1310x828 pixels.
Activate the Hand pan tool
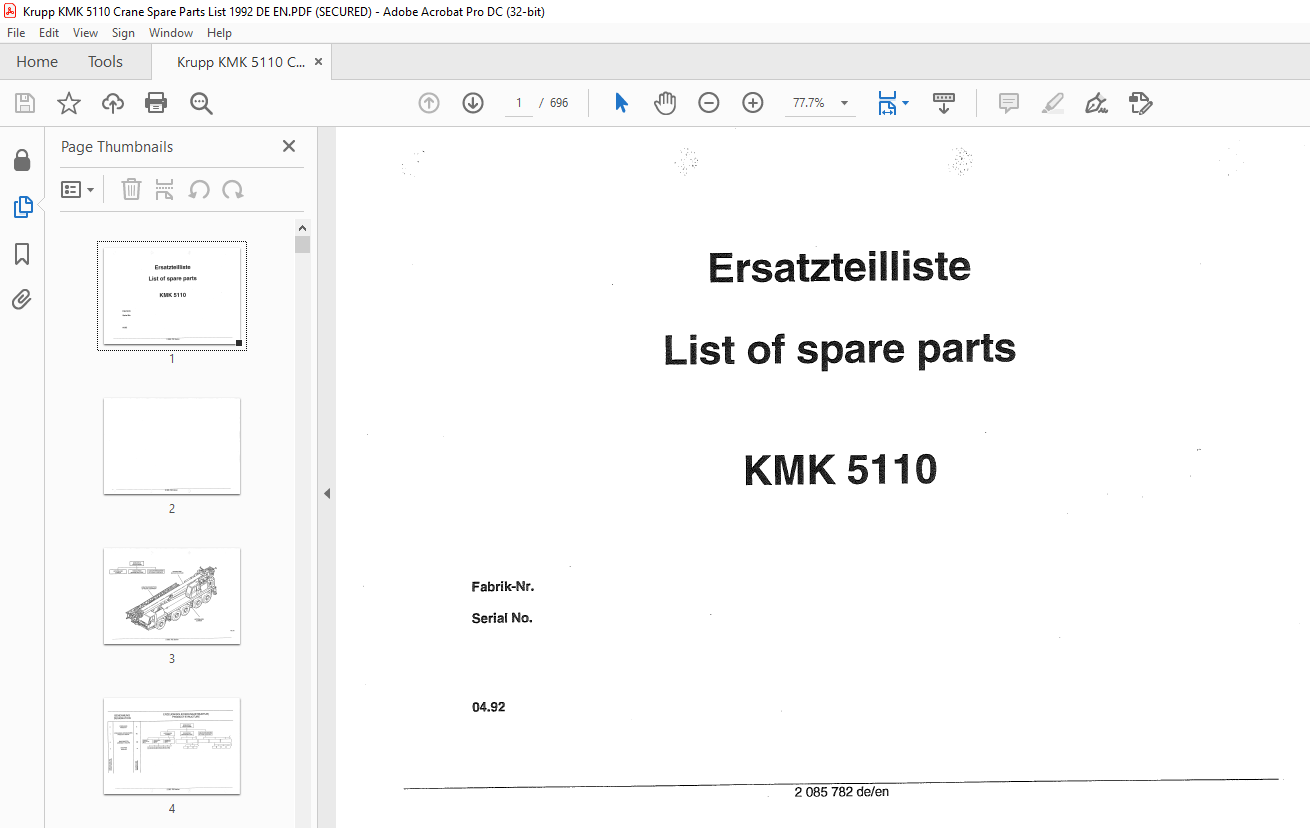pyautogui.click(x=665, y=103)
